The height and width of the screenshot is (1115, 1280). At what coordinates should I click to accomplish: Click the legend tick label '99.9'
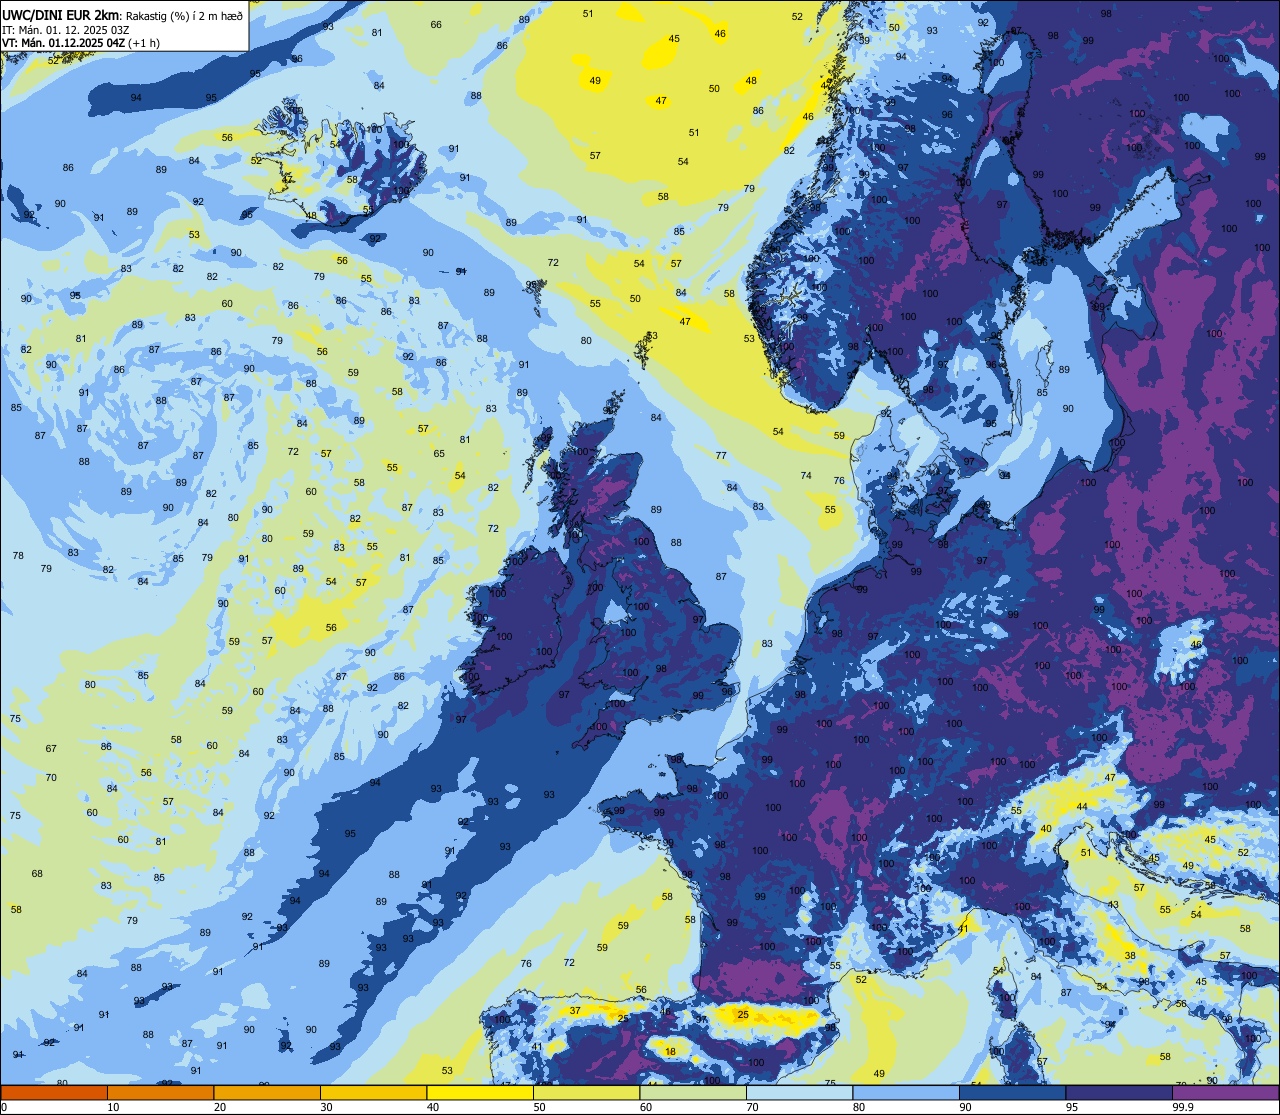click(x=1181, y=1107)
